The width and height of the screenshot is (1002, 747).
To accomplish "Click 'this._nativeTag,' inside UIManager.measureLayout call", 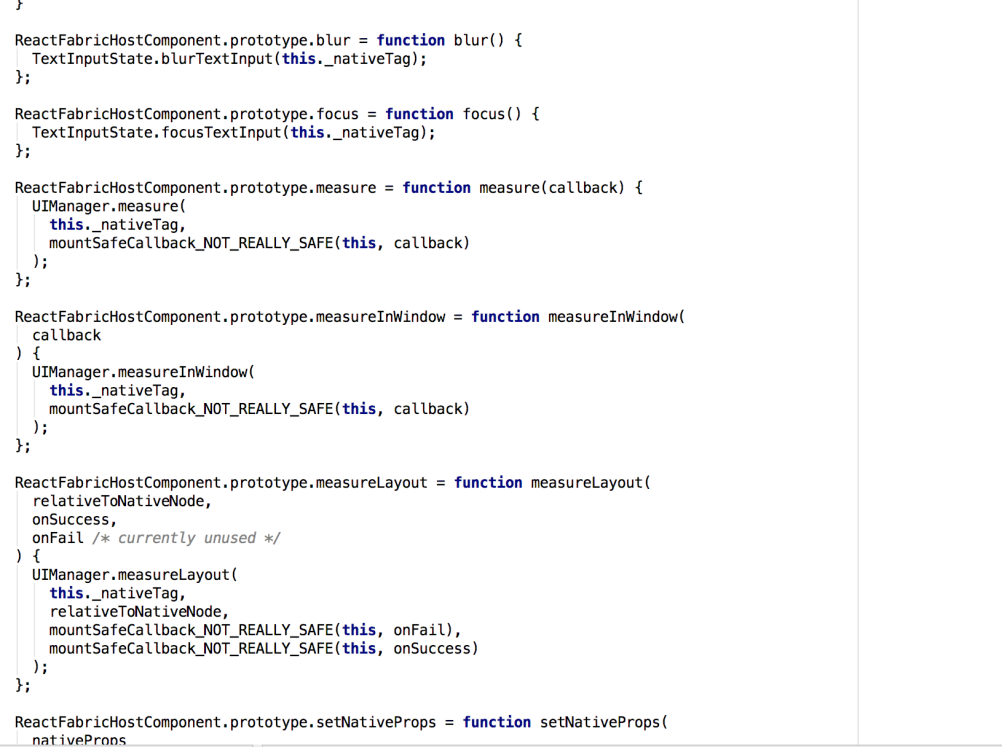I will tap(118, 594).
